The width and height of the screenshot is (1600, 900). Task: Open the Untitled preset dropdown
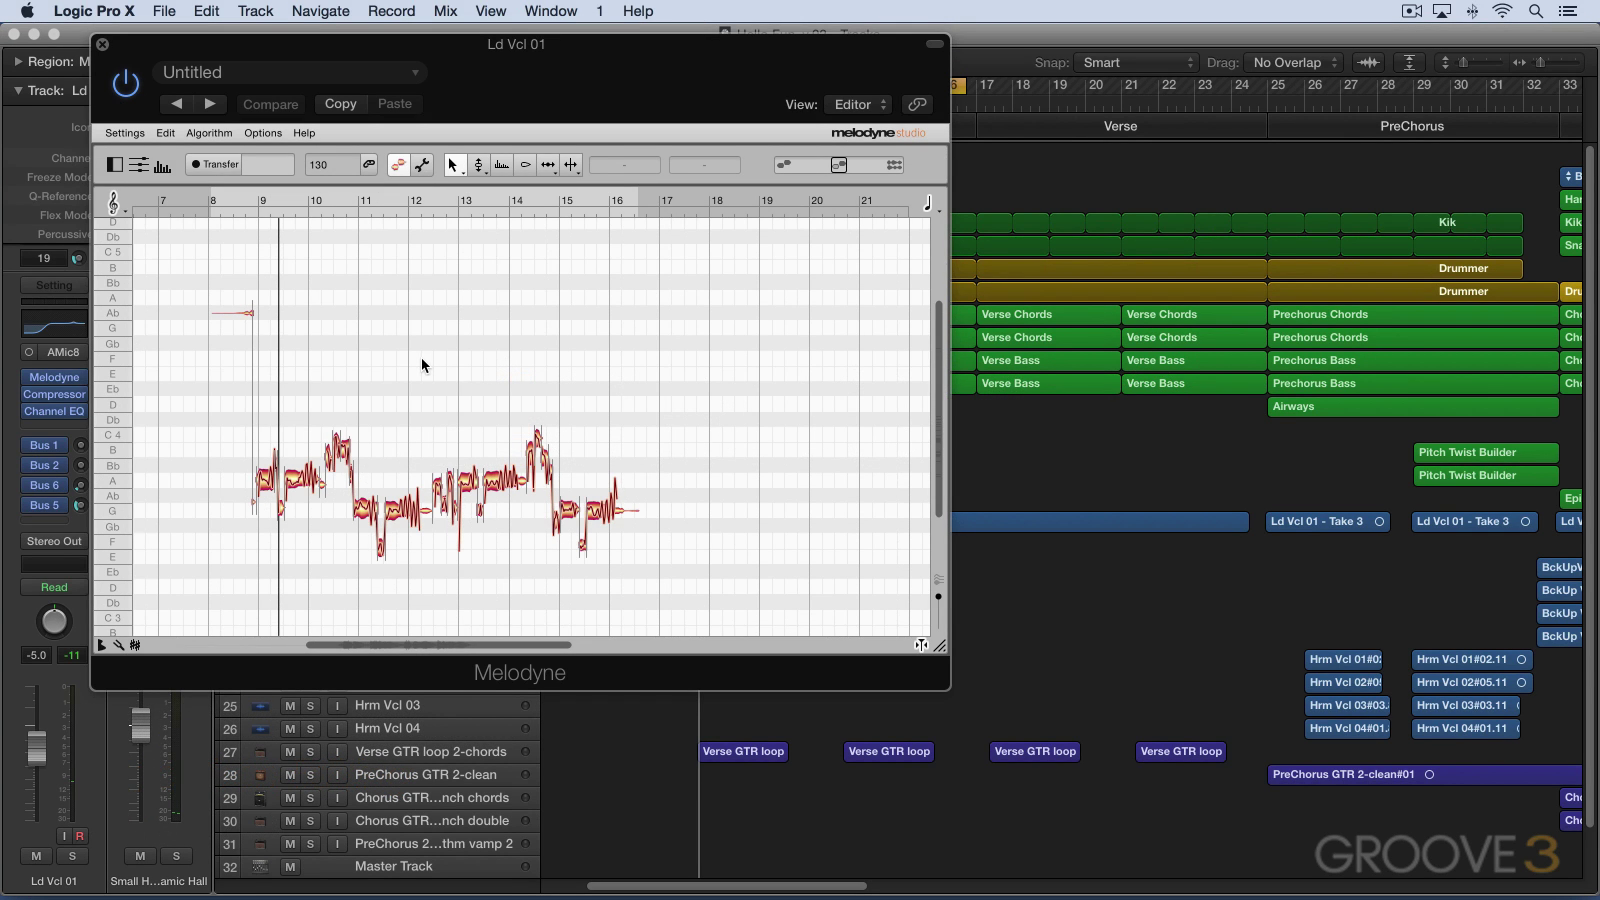point(290,72)
